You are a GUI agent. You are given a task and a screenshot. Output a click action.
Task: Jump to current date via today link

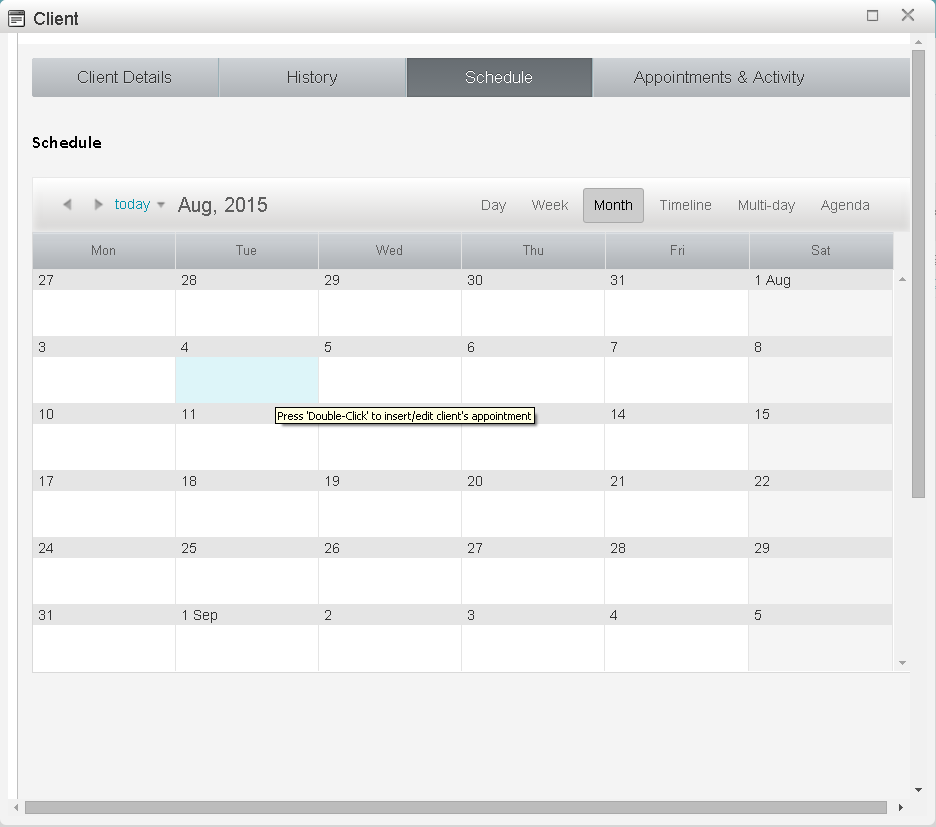pos(131,204)
